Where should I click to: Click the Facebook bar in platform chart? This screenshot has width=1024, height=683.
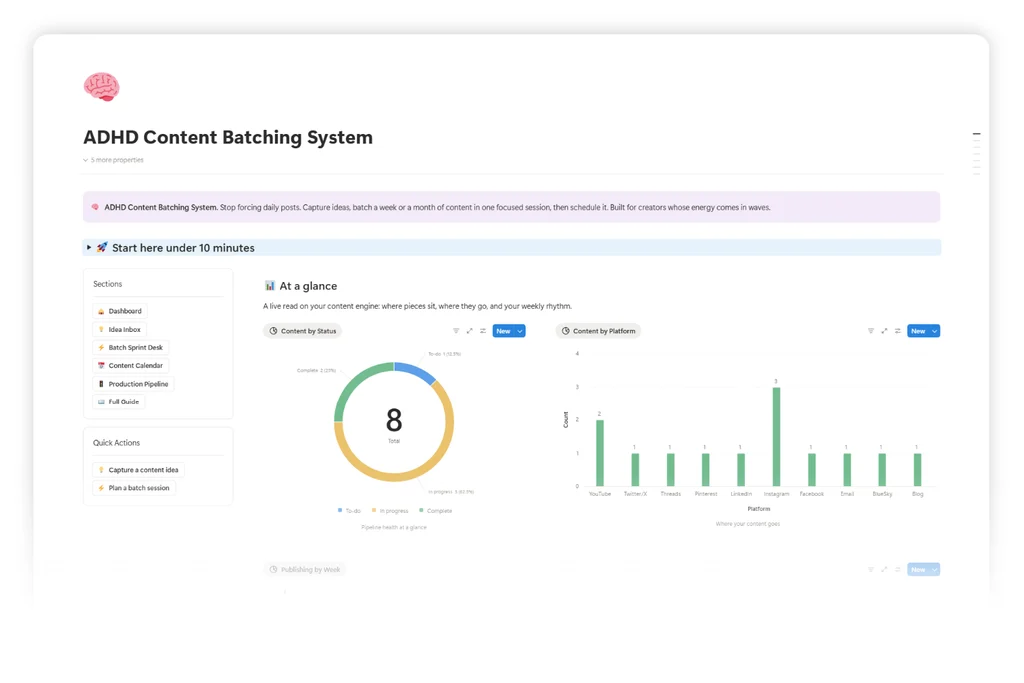coord(811,470)
